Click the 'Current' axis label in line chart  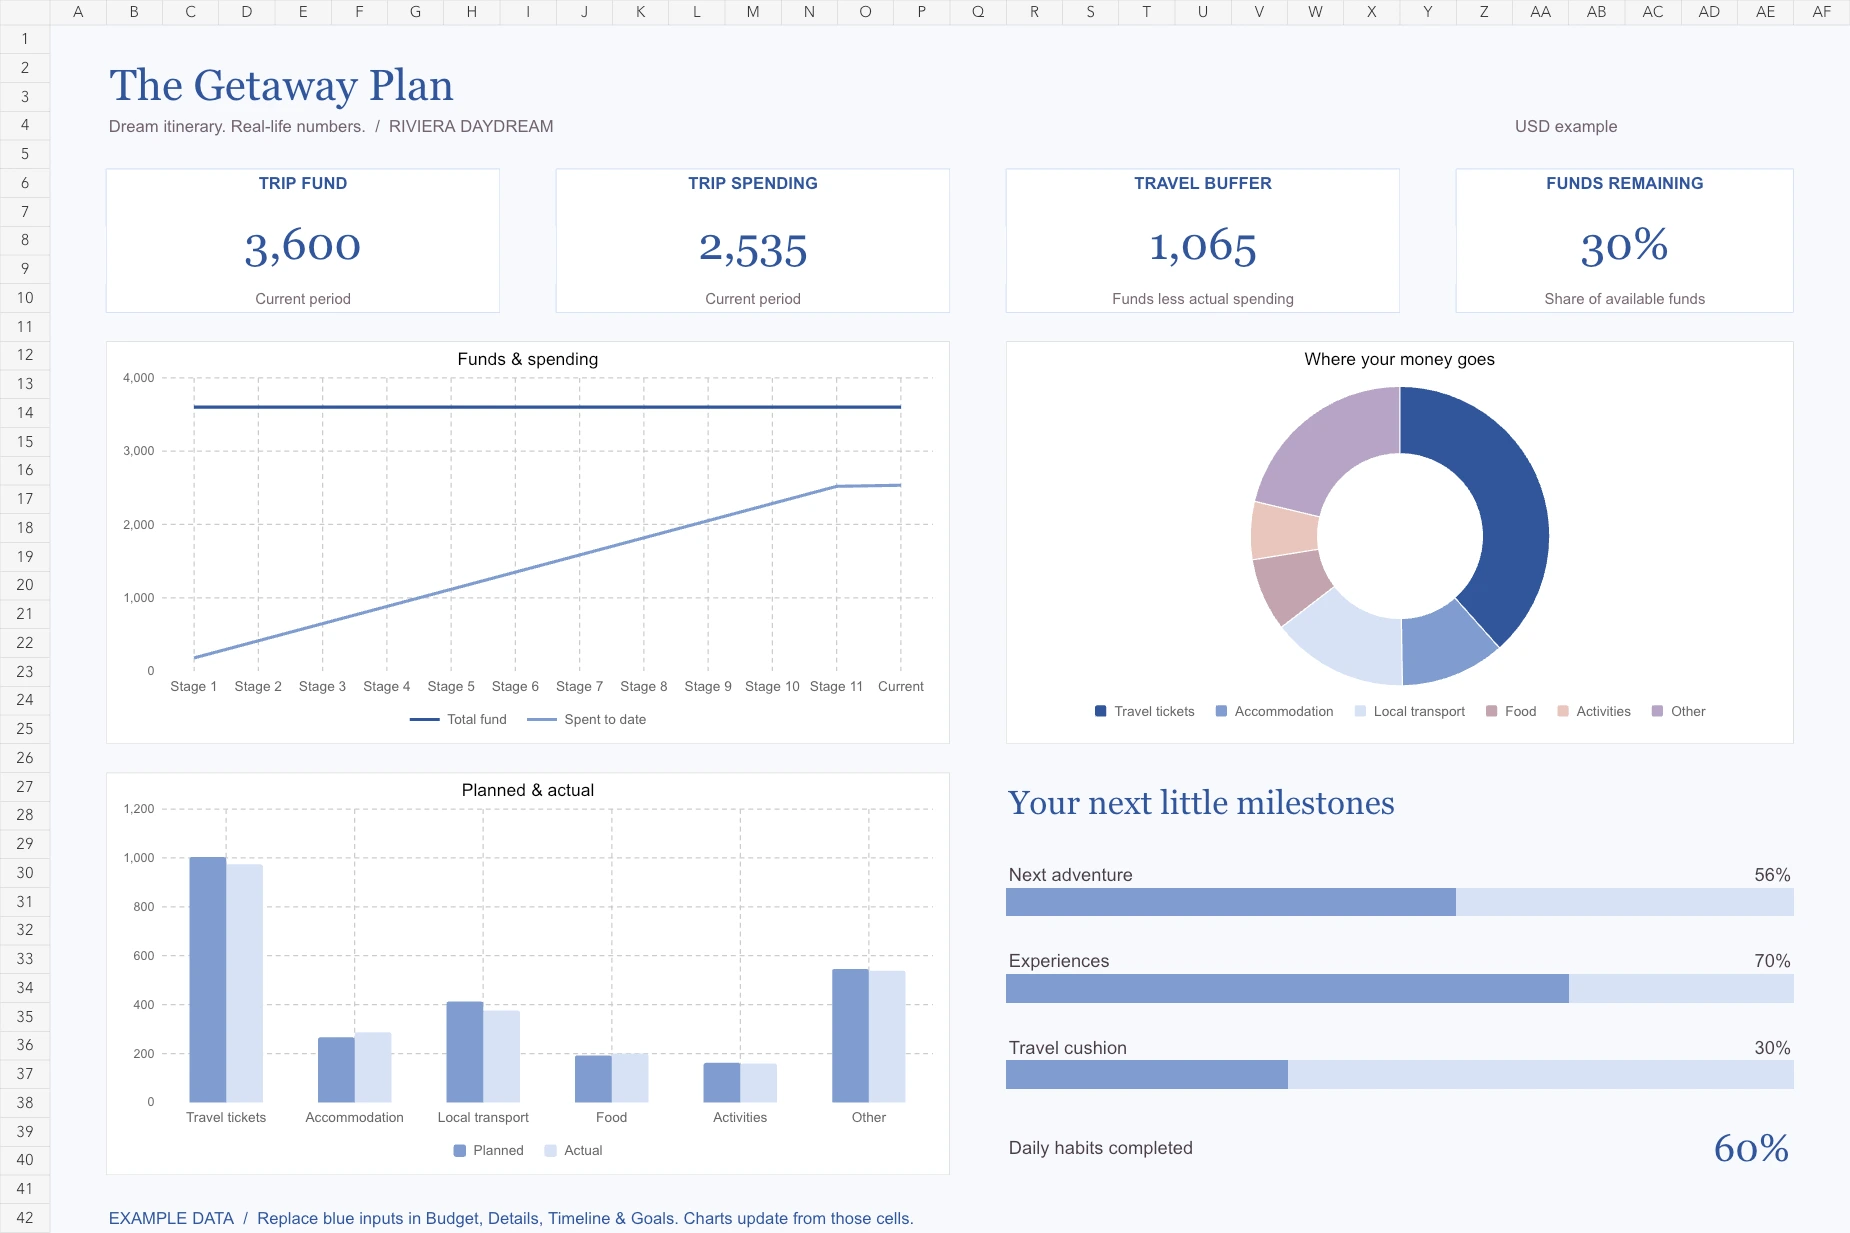point(901,686)
